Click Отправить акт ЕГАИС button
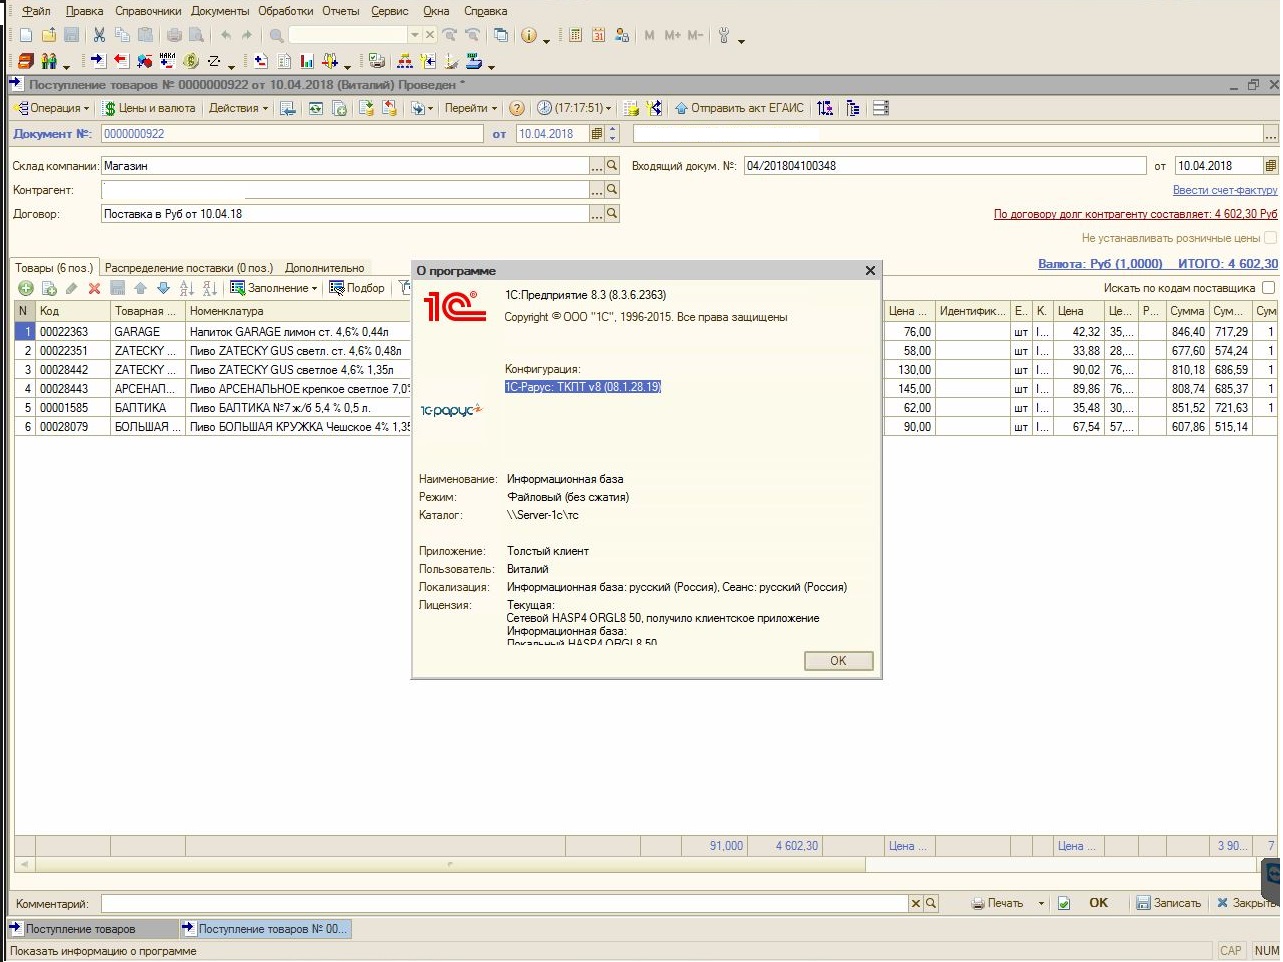Image resolution: width=1283 pixels, height=962 pixels. [739, 108]
